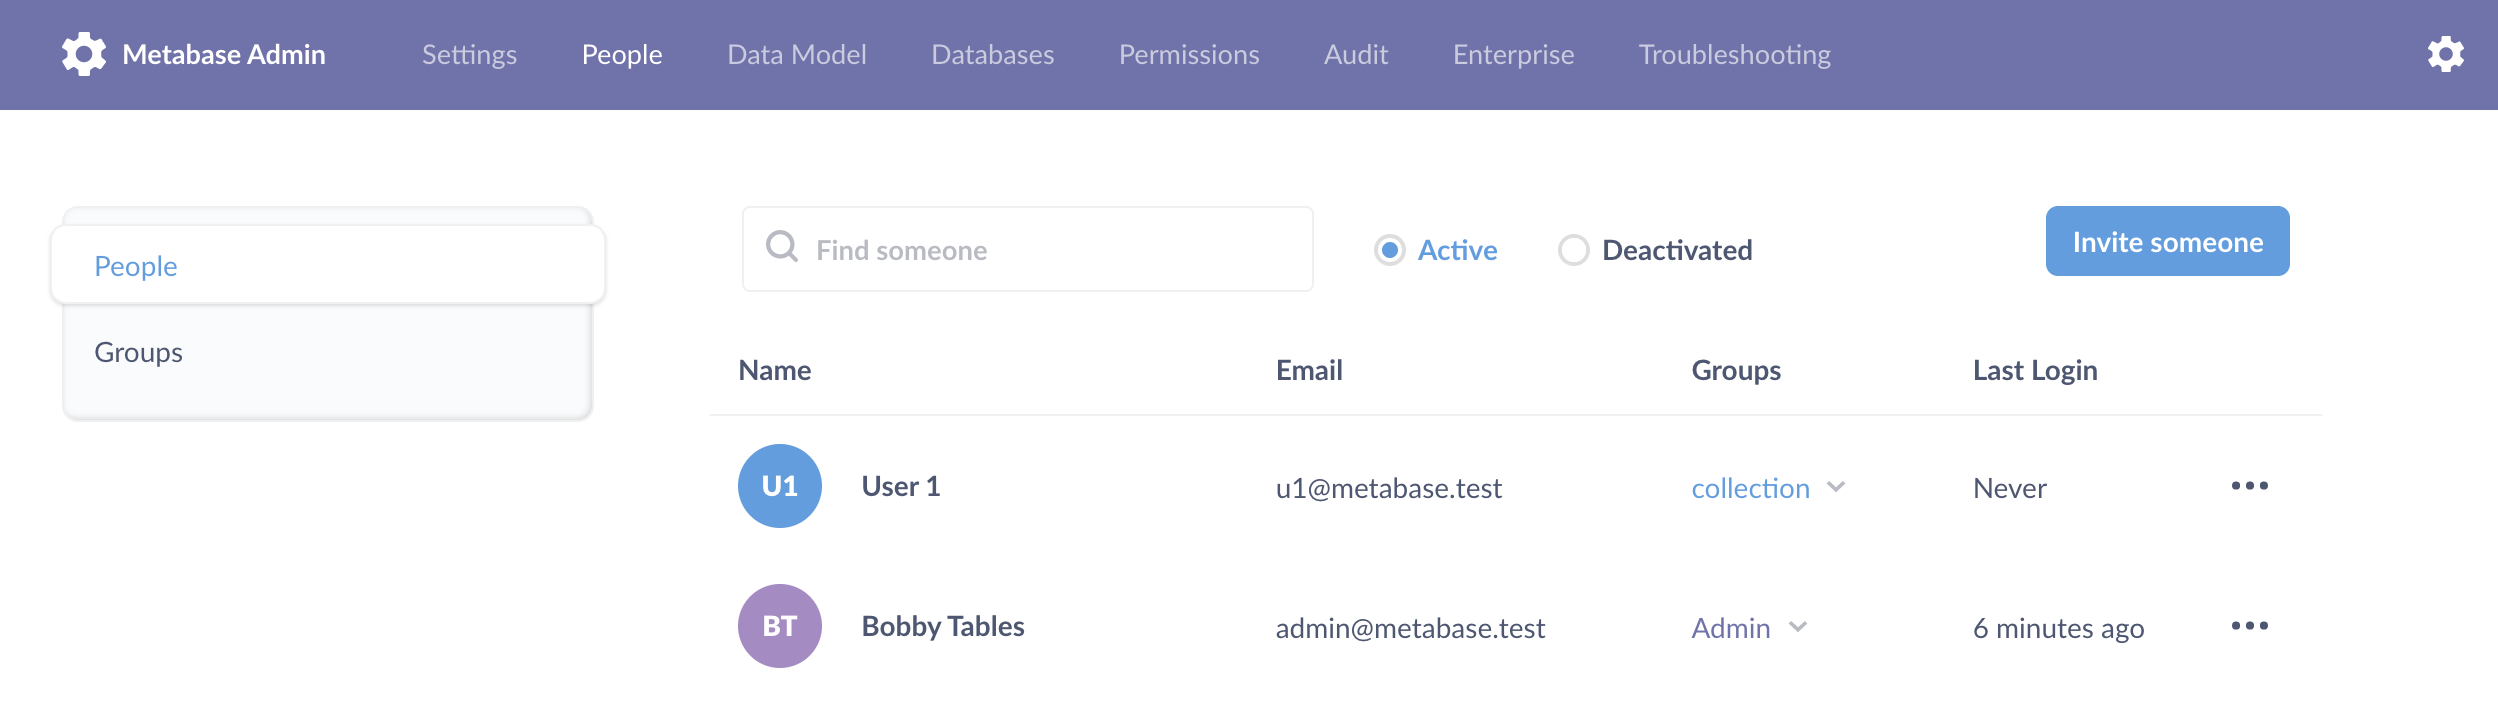
Task: Select People in the left sidebar
Action: click(x=136, y=266)
